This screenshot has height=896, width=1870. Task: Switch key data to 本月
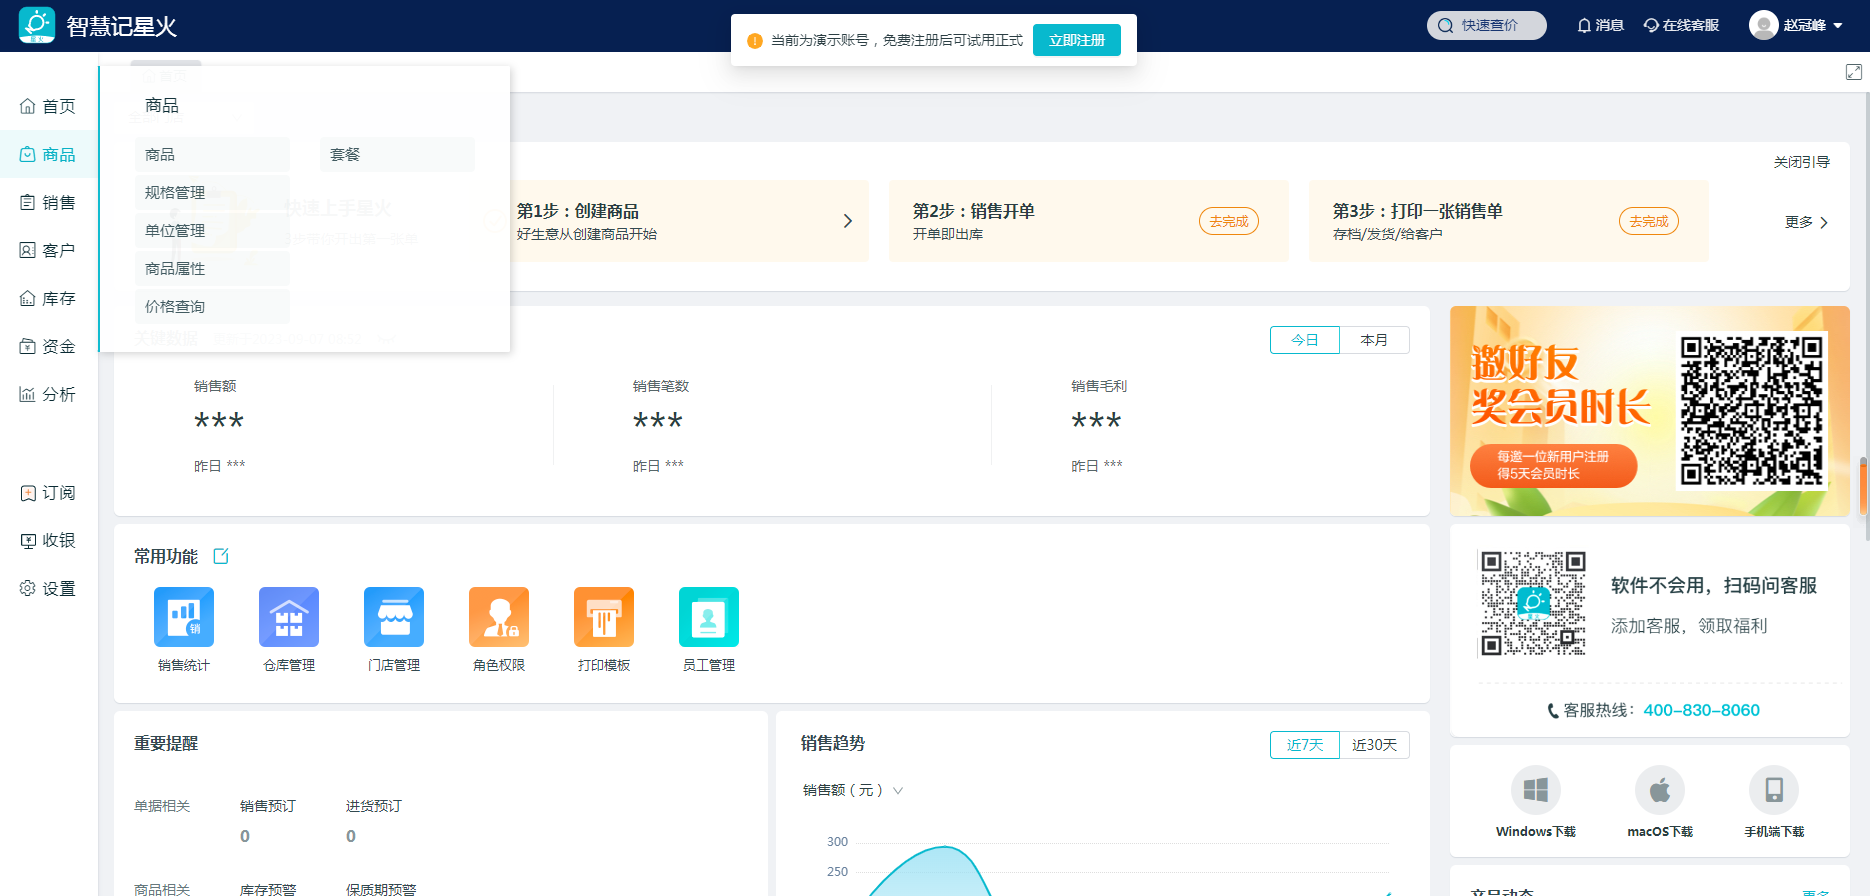coord(1374,340)
